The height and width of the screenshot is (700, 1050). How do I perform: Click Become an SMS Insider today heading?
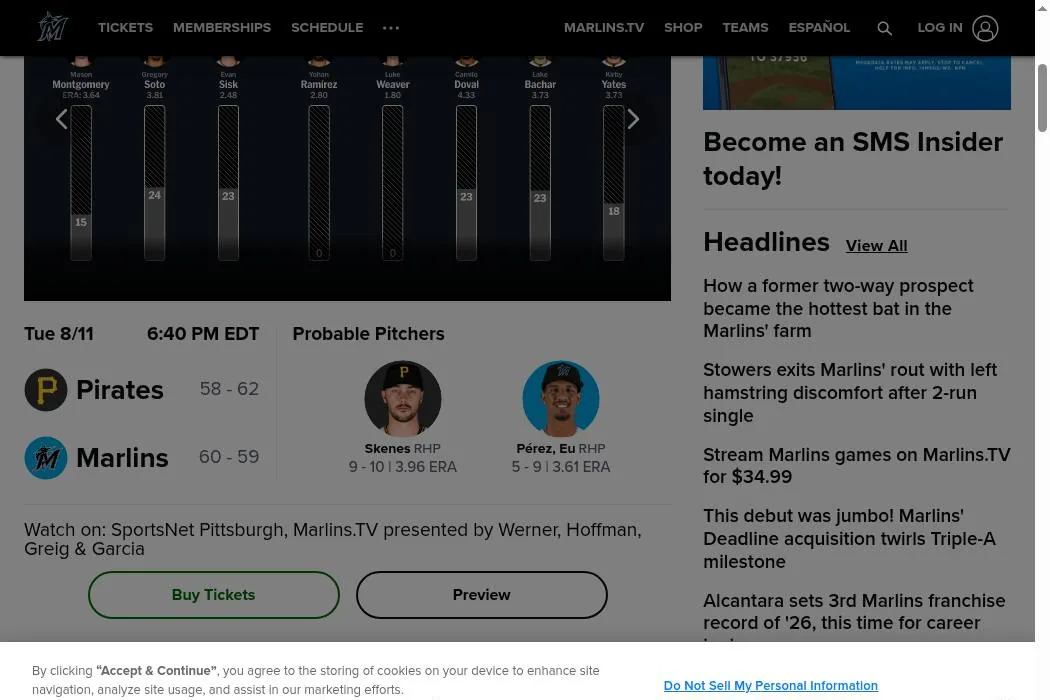(x=852, y=159)
